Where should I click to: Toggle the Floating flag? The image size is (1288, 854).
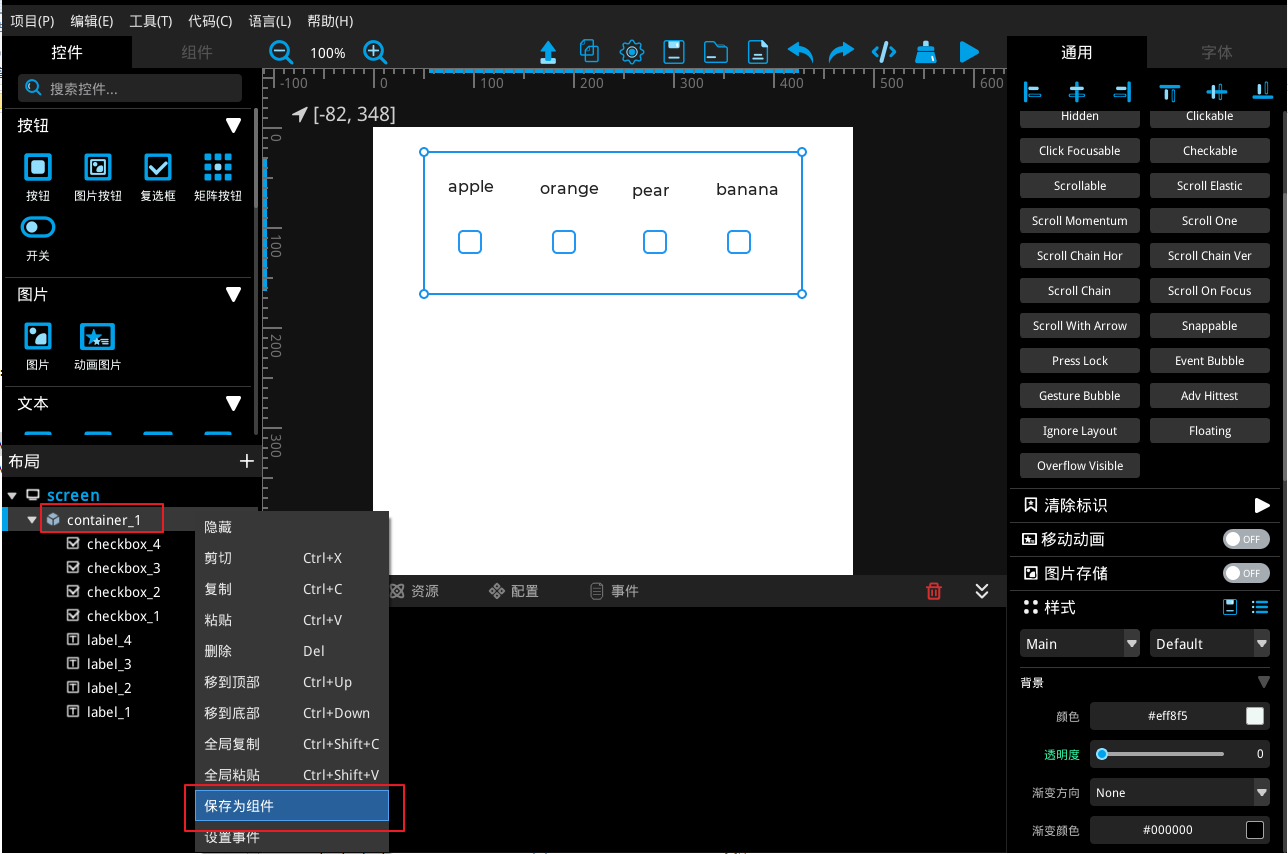1210,431
